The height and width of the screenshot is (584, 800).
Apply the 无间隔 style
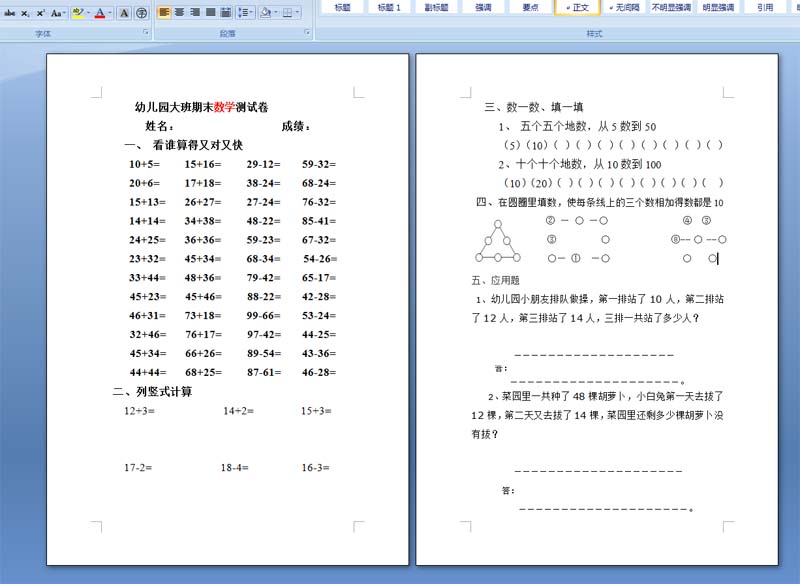624,7
